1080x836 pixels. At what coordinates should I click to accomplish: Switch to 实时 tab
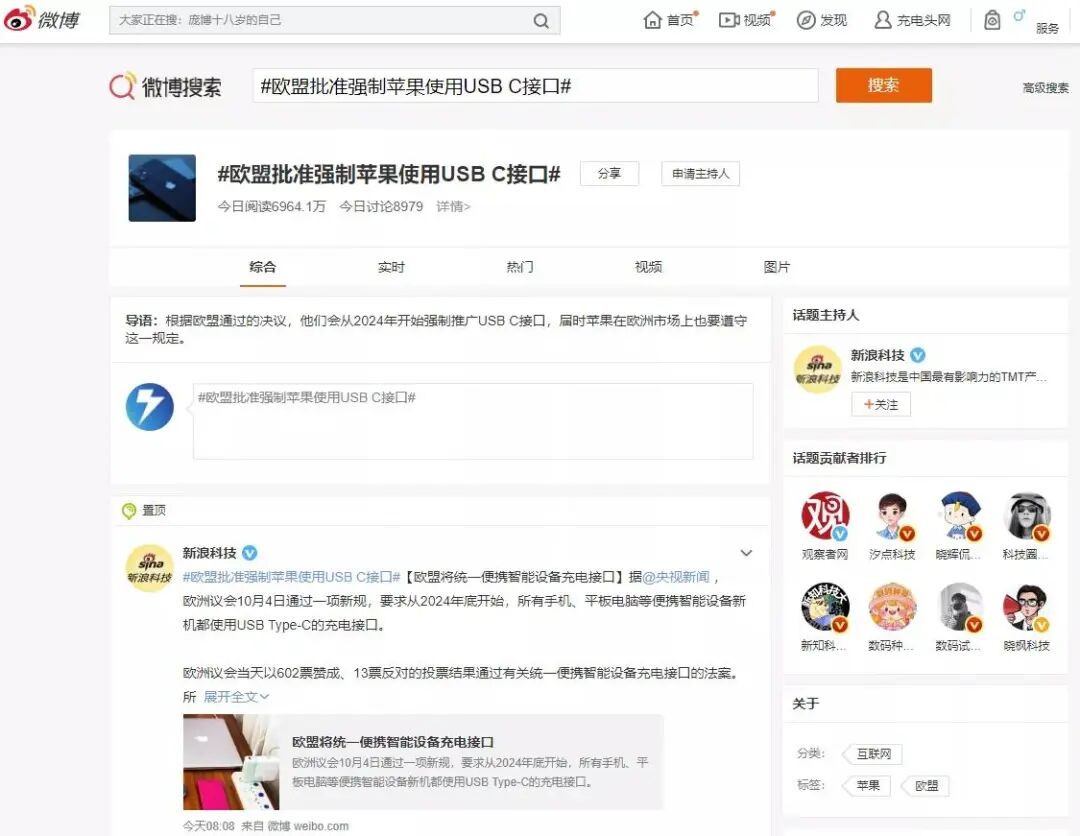pyautogui.click(x=391, y=267)
